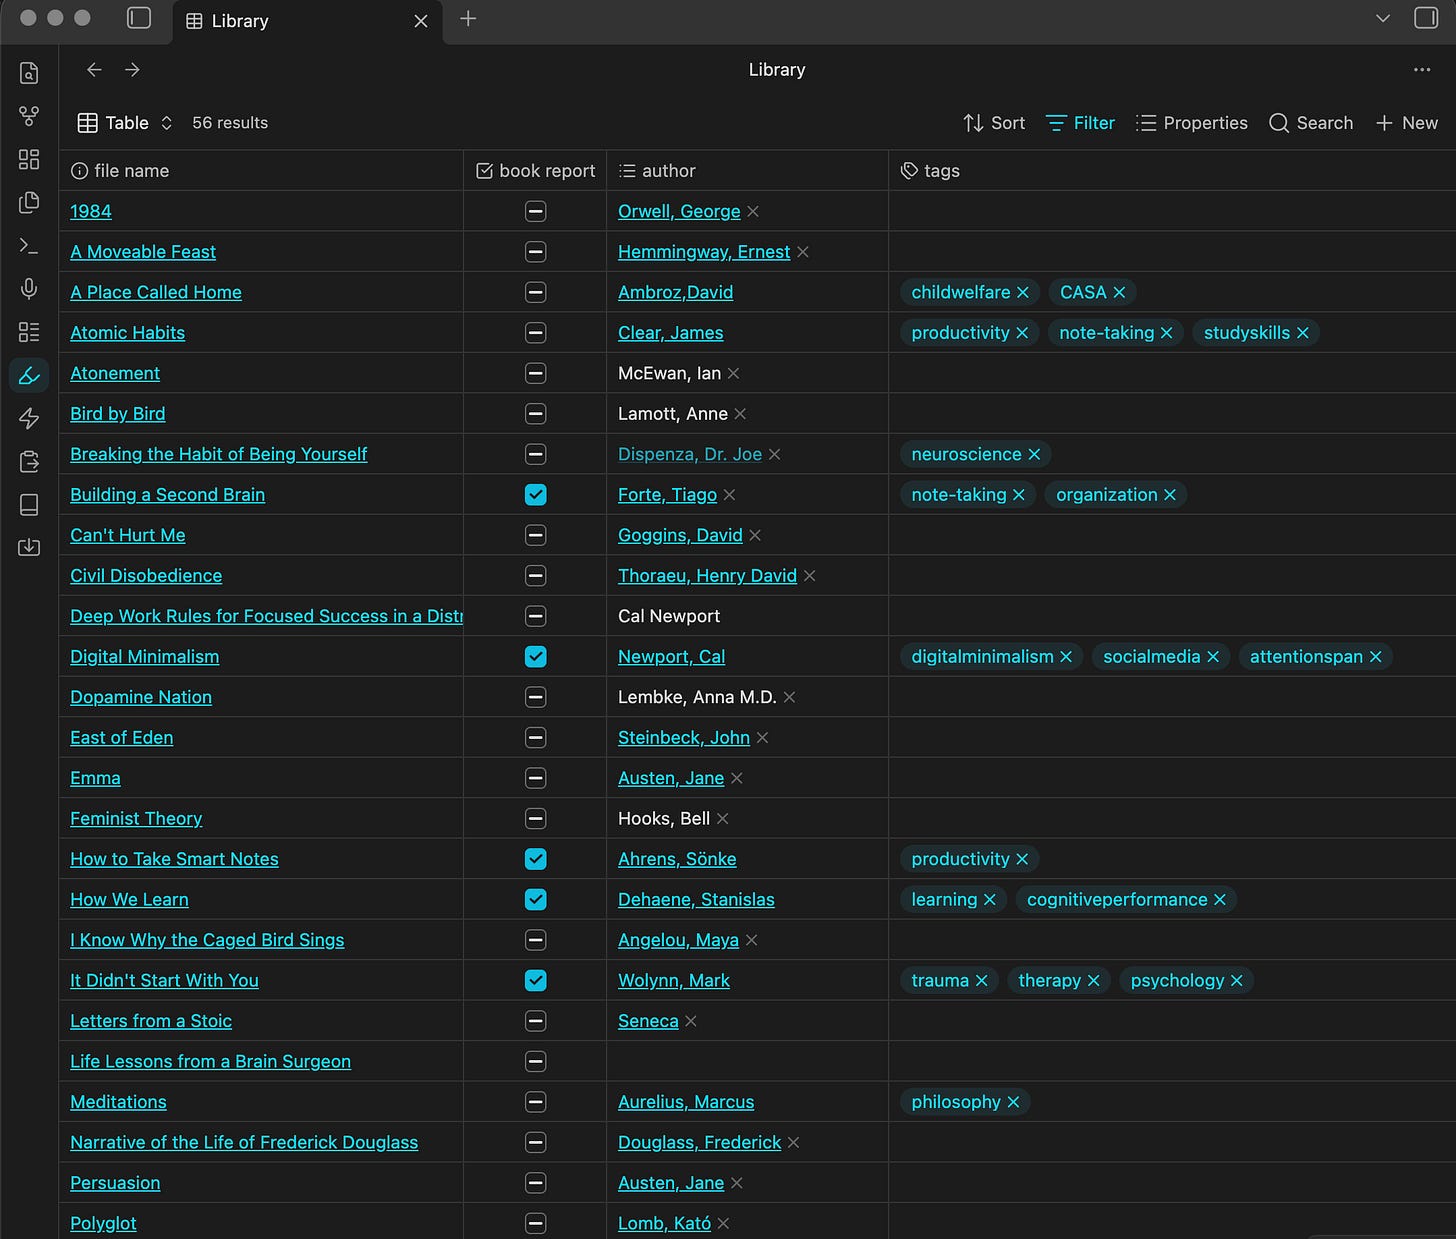Check the book report box for 1984

pyautogui.click(x=536, y=211)
